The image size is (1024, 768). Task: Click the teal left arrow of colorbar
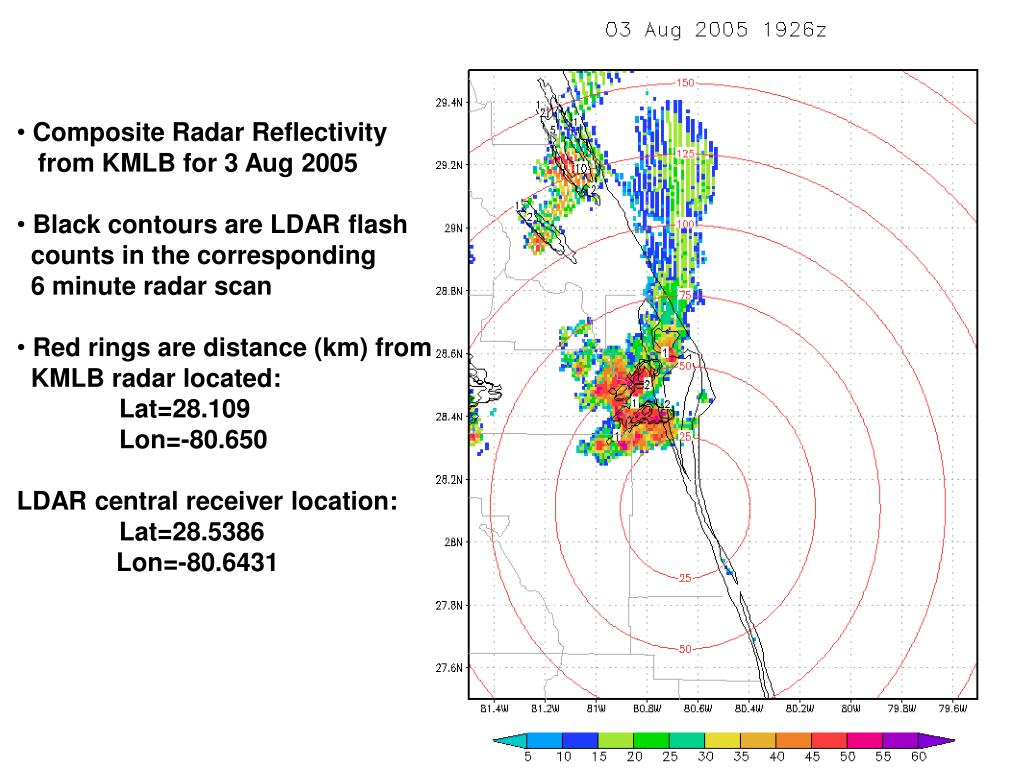(510, 740)
